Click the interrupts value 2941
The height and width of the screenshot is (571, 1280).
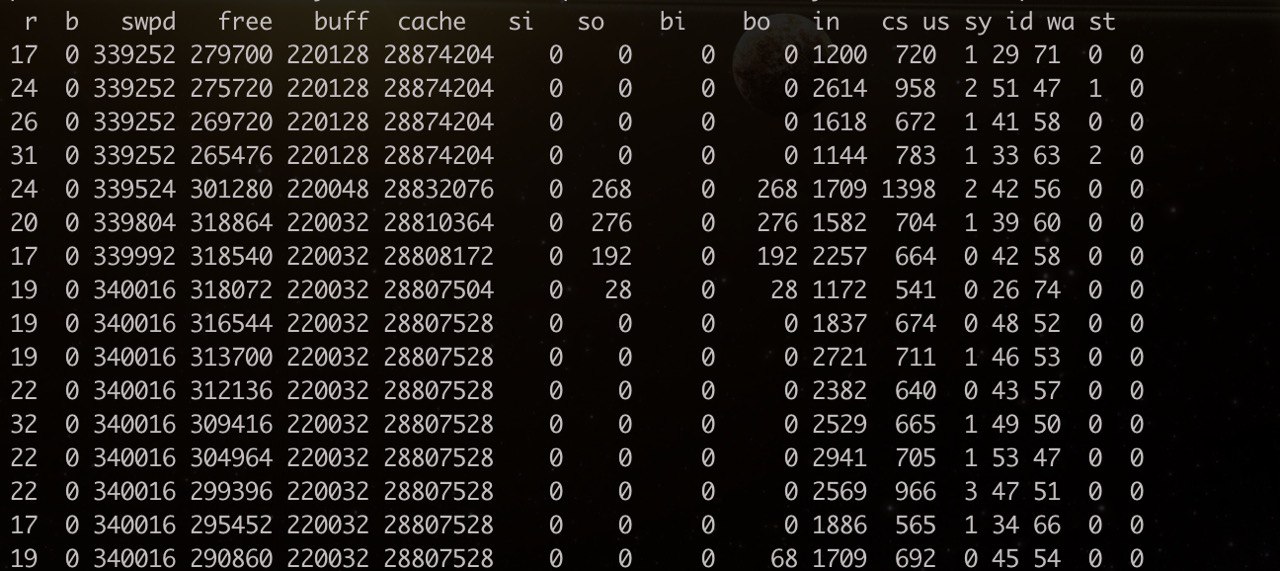[x=840, y=457]
